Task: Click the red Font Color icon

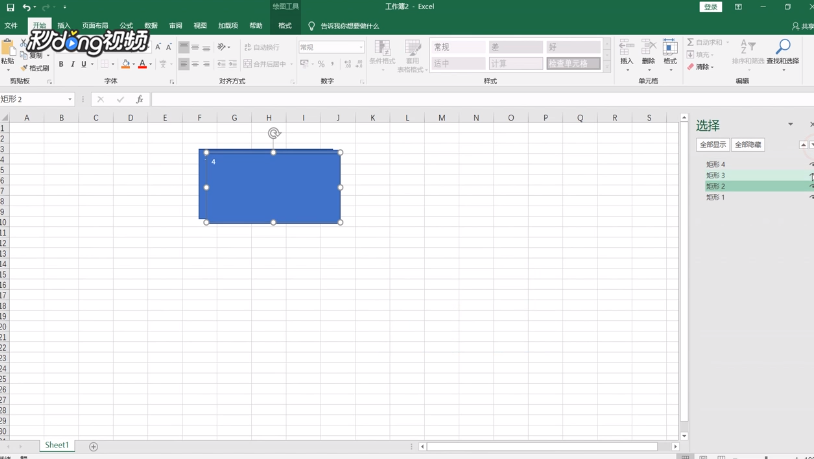Action: click(x=142, y=64)
